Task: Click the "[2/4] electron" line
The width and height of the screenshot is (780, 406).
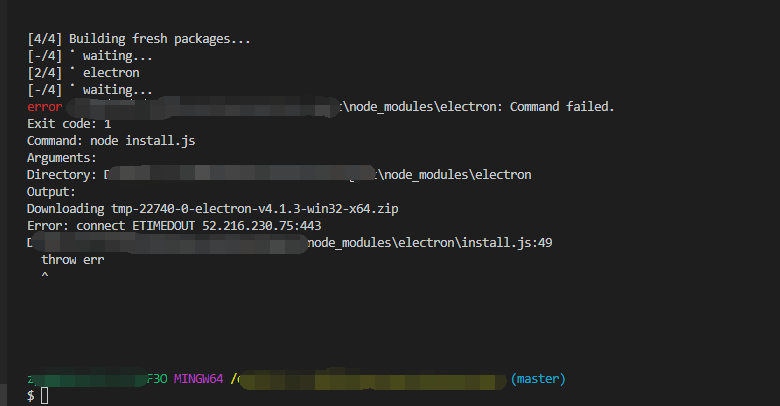Action: (x=83, y=73)
